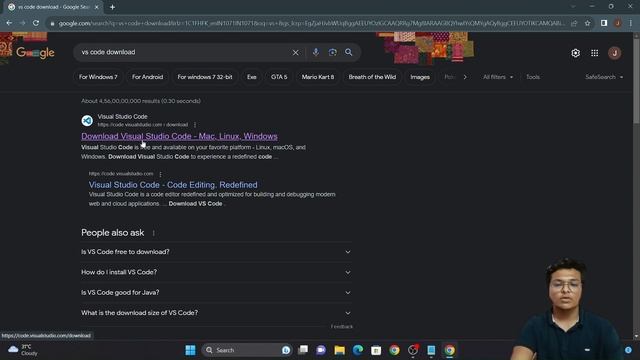The image size is (640, 360).
Task: Click the result count text About 4,56,00,00,000
Action: point(141,101)
